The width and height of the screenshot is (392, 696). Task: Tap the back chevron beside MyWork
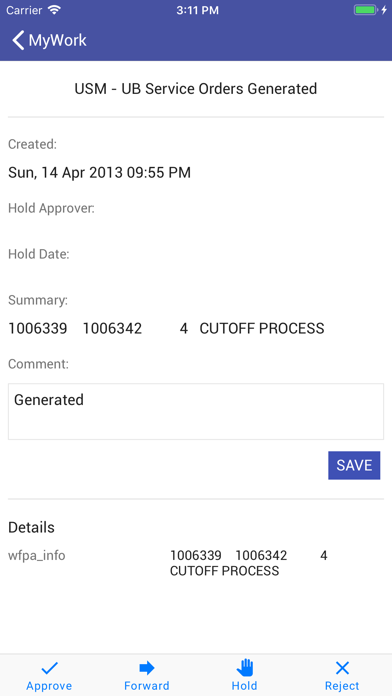[x=18, y=40]
